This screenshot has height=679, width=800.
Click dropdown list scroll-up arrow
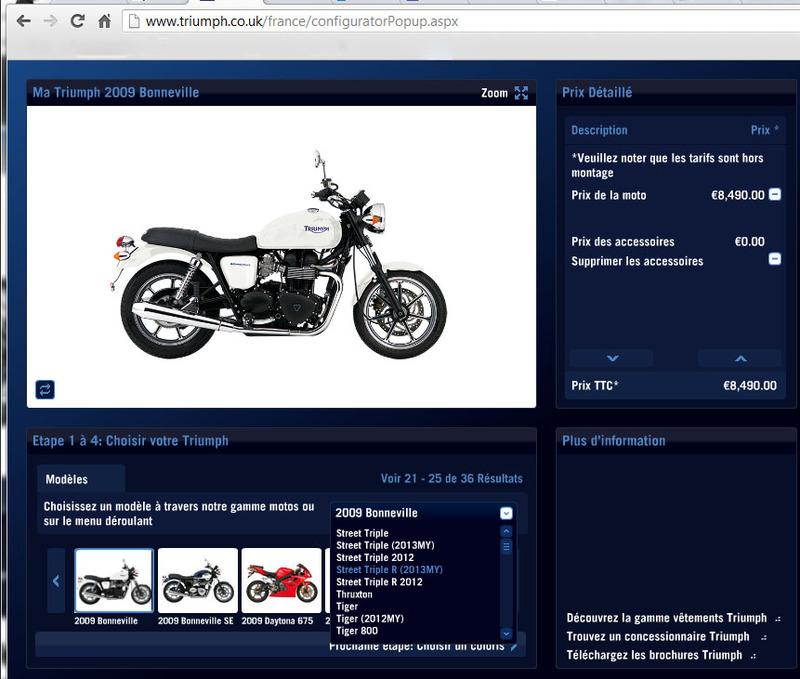[x=506, y=532]
